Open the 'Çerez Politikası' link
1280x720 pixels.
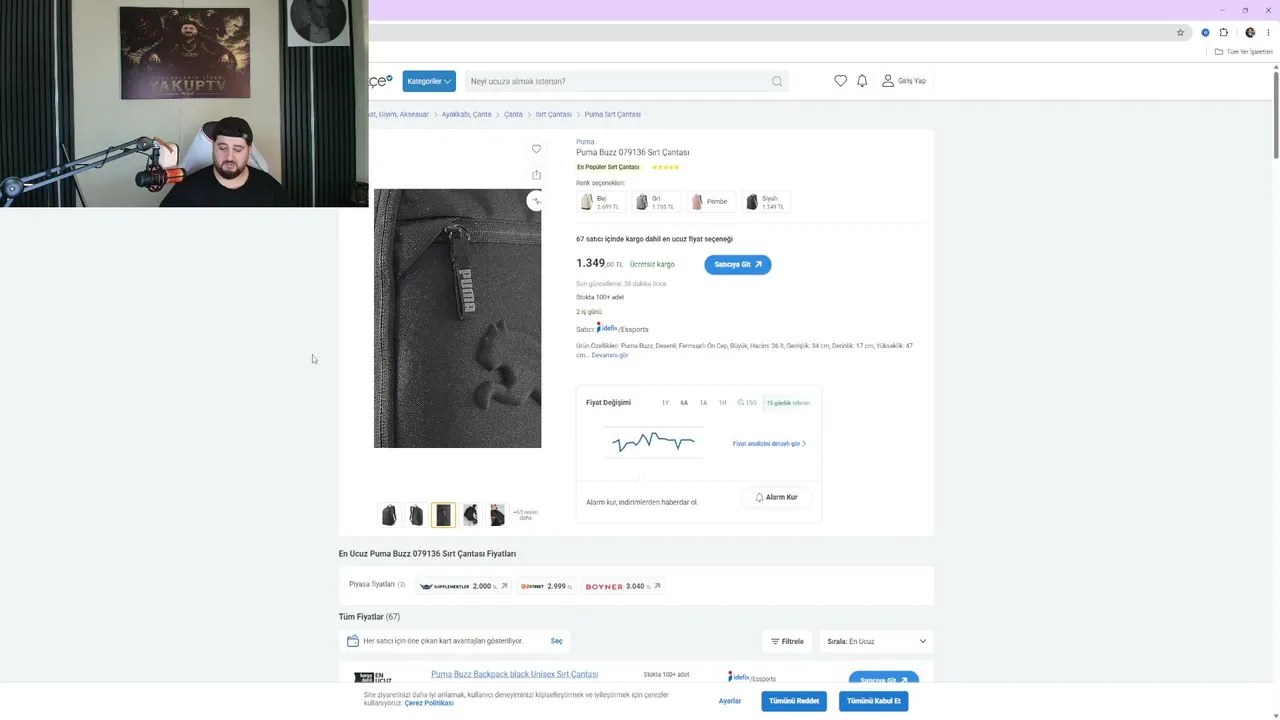pos(429,703)
